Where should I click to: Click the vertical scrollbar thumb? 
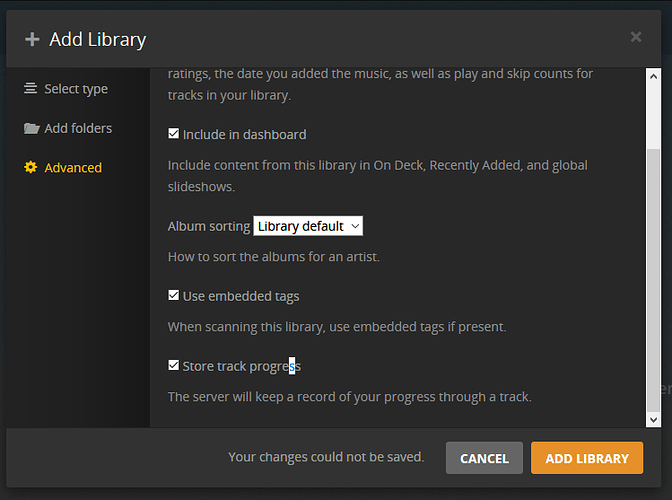pyautogui.click(x=653, y=280)
